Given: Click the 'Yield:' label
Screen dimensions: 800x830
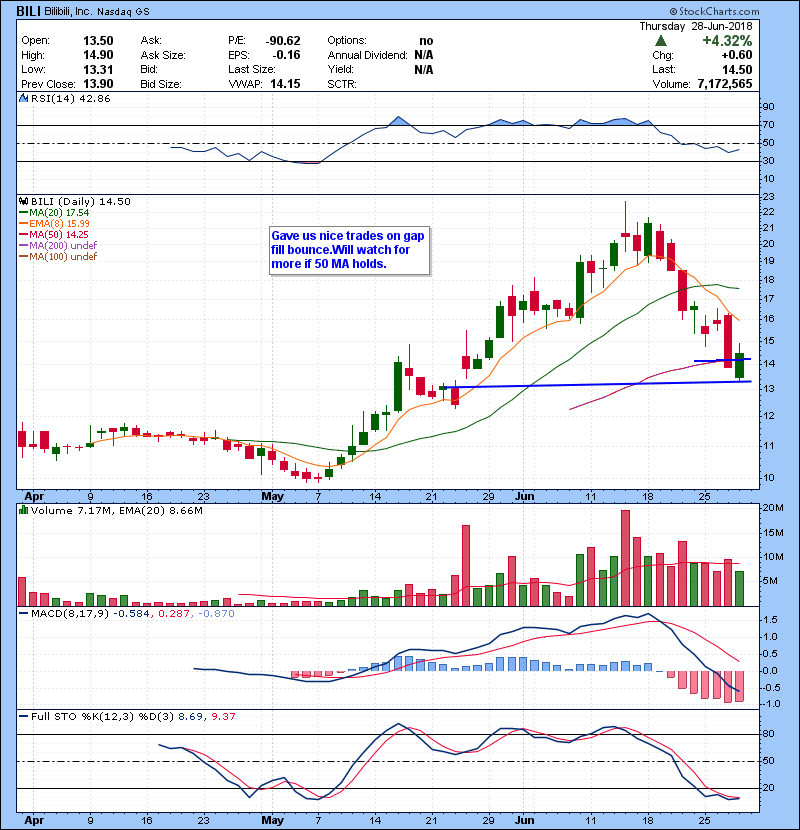Looking at the screenshot, I should coord(340,69).
